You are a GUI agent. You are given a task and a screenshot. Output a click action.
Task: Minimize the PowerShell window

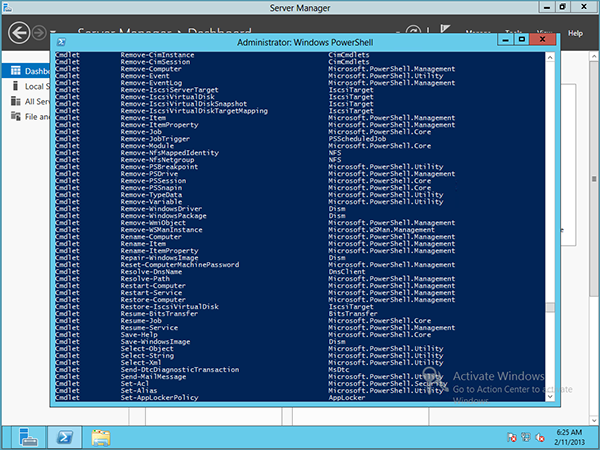click(x=505, y=39)
